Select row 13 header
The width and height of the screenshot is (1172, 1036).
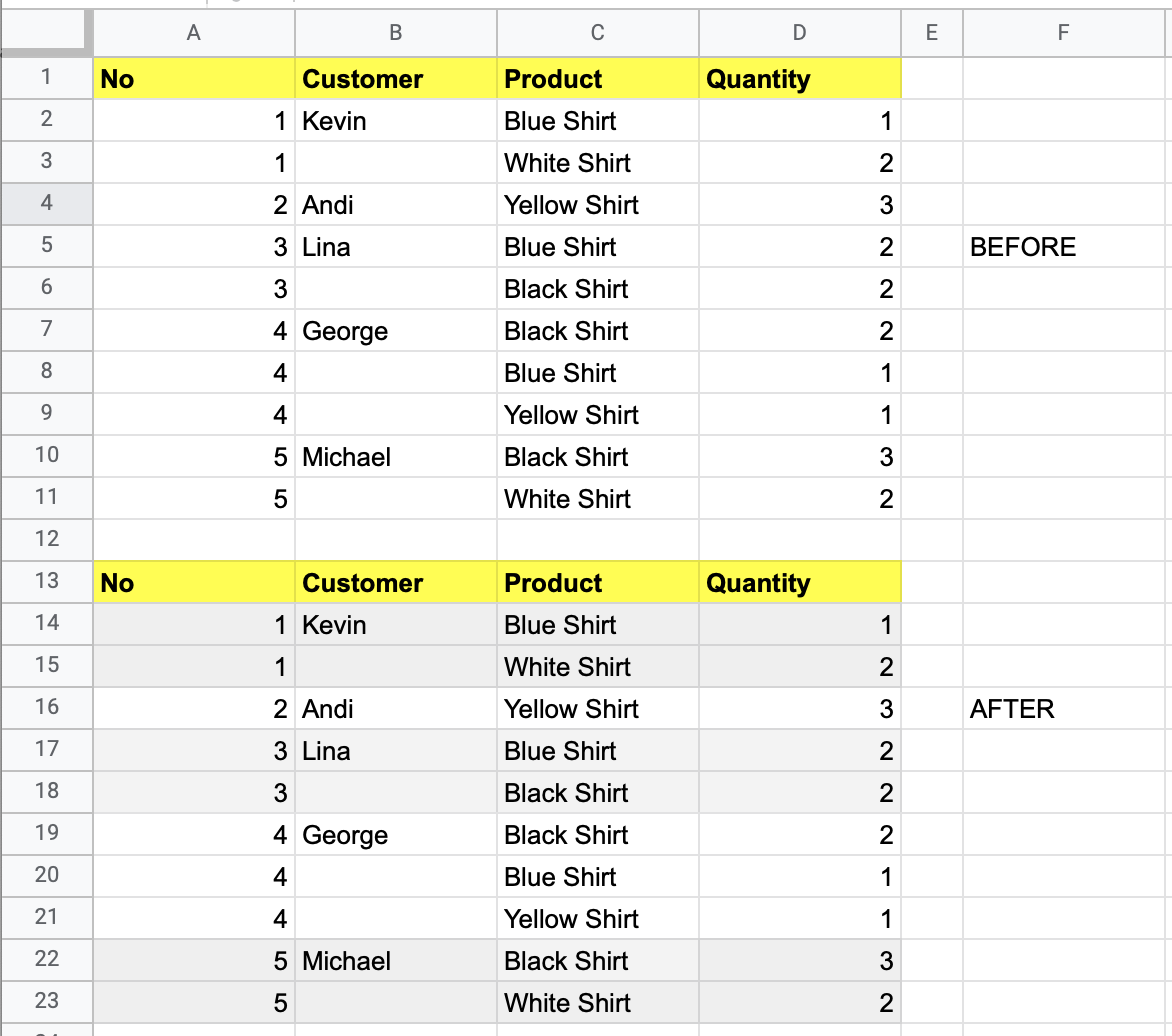[46, 582]
